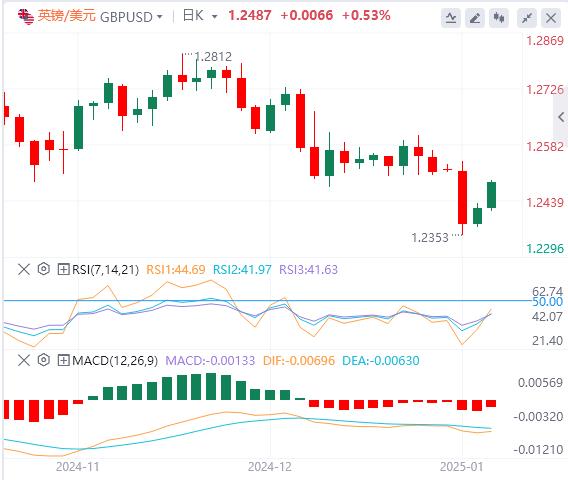Click the RSI(7,14,21) indicator label
568x480 pixels.
[x=105, y=270]
